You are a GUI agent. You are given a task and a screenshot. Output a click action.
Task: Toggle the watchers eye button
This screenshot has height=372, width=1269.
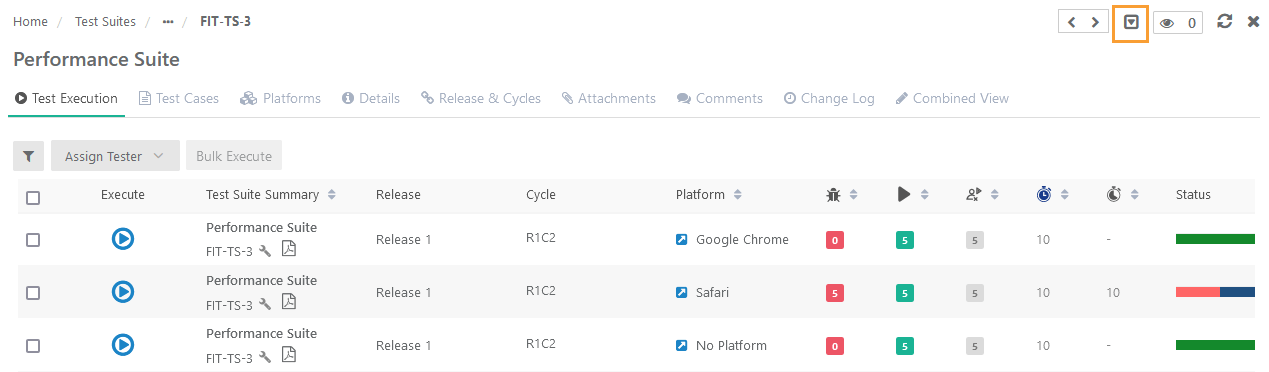click(1178, 23)
